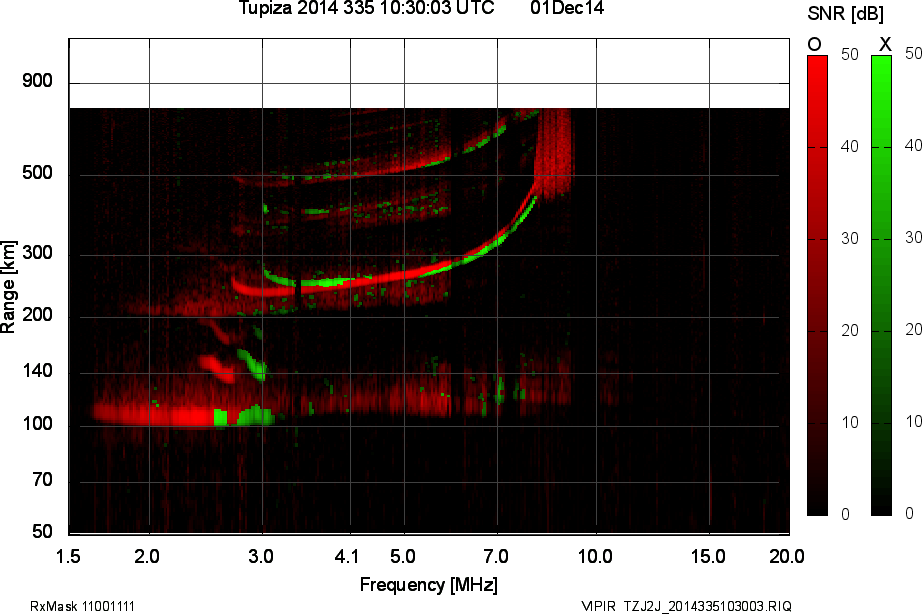This screenshot has width=922, height=614.
Task: Click the '5.0' frequency axis label
Action: pyautogui.click(x=403, y=556)
